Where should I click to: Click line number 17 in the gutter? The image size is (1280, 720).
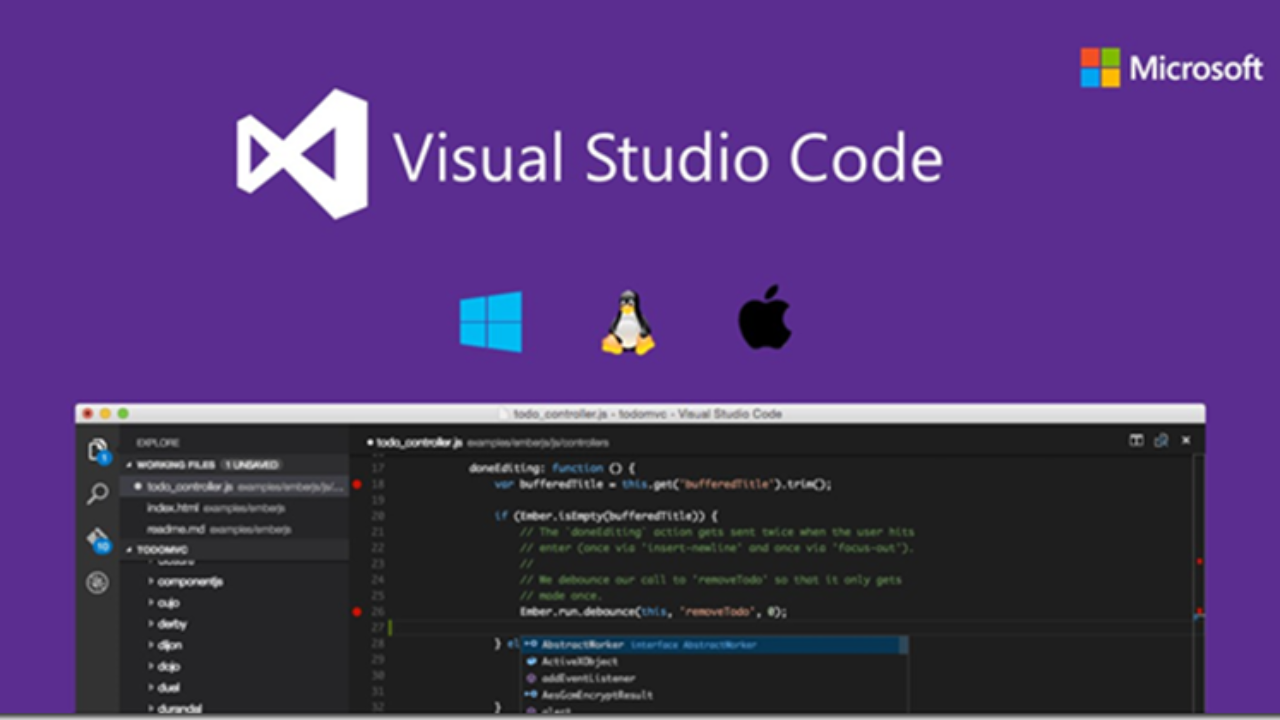(377, 468)
